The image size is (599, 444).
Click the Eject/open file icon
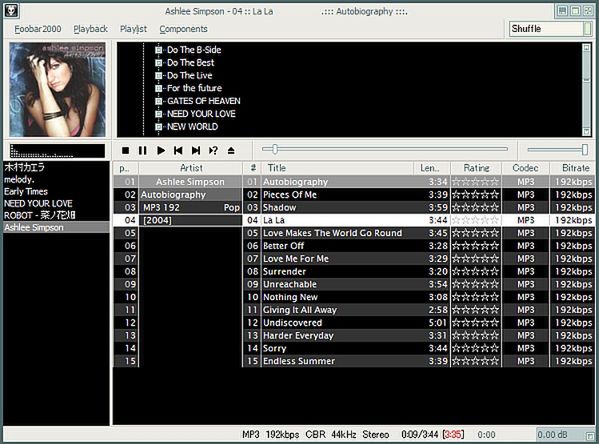click(x=231, y=151)
